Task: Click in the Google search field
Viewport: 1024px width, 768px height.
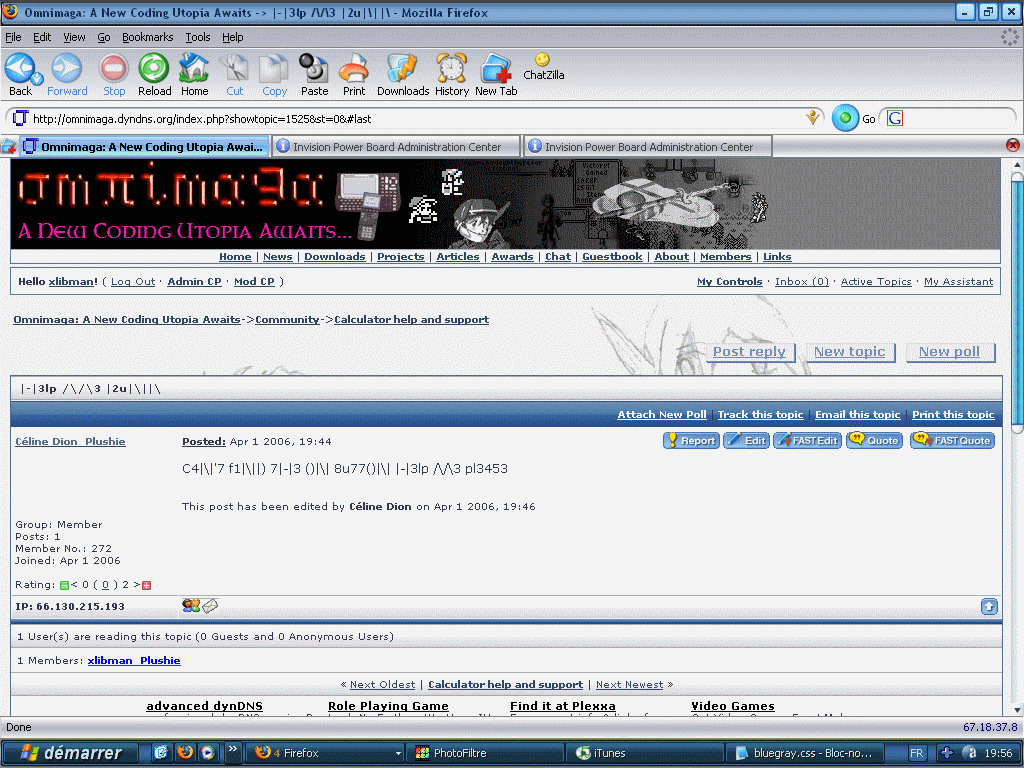Action: [x=957, y=118]
